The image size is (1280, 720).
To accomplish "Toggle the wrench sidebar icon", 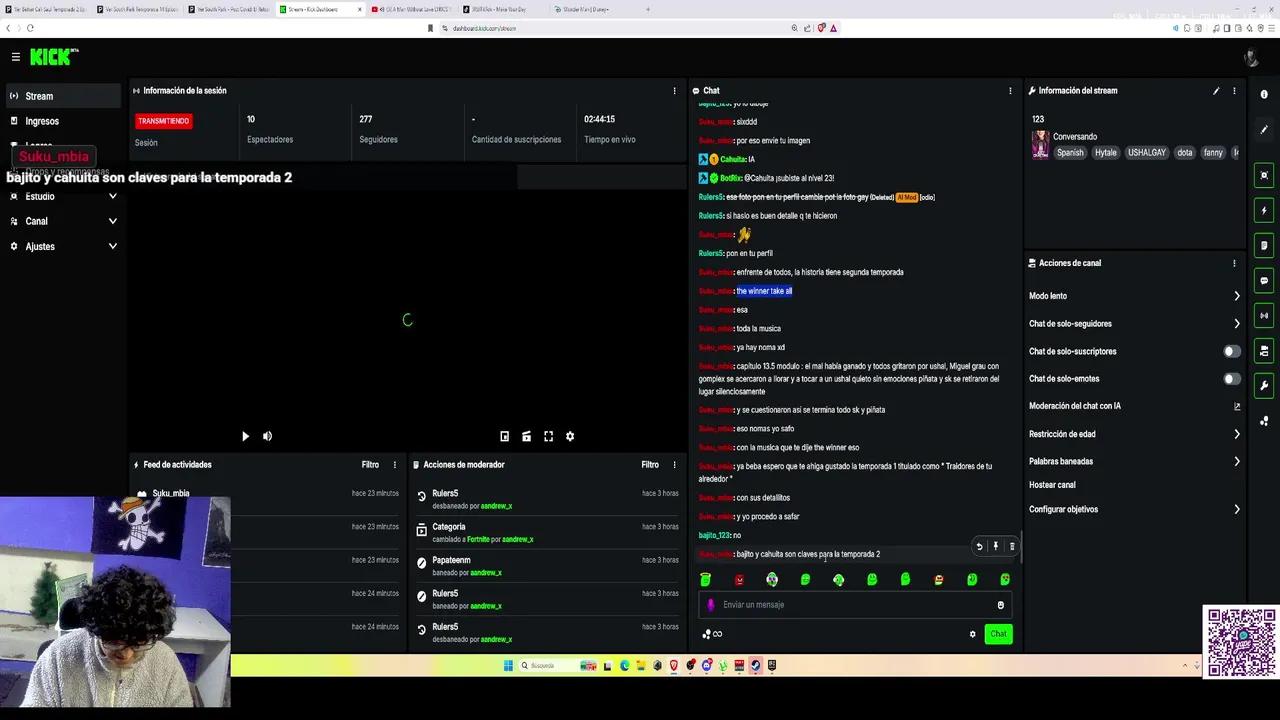I will click(x=1264, y=386).
